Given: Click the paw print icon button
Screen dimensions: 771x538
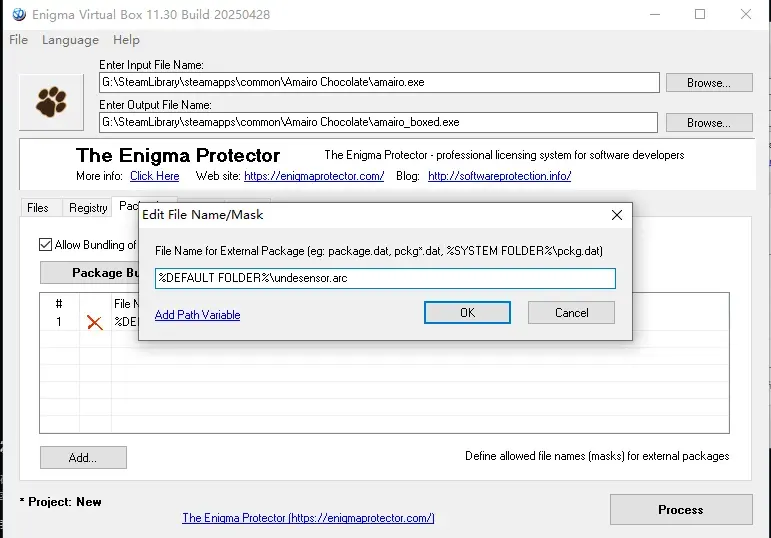Looking at the screenshot, I should 51,102.
